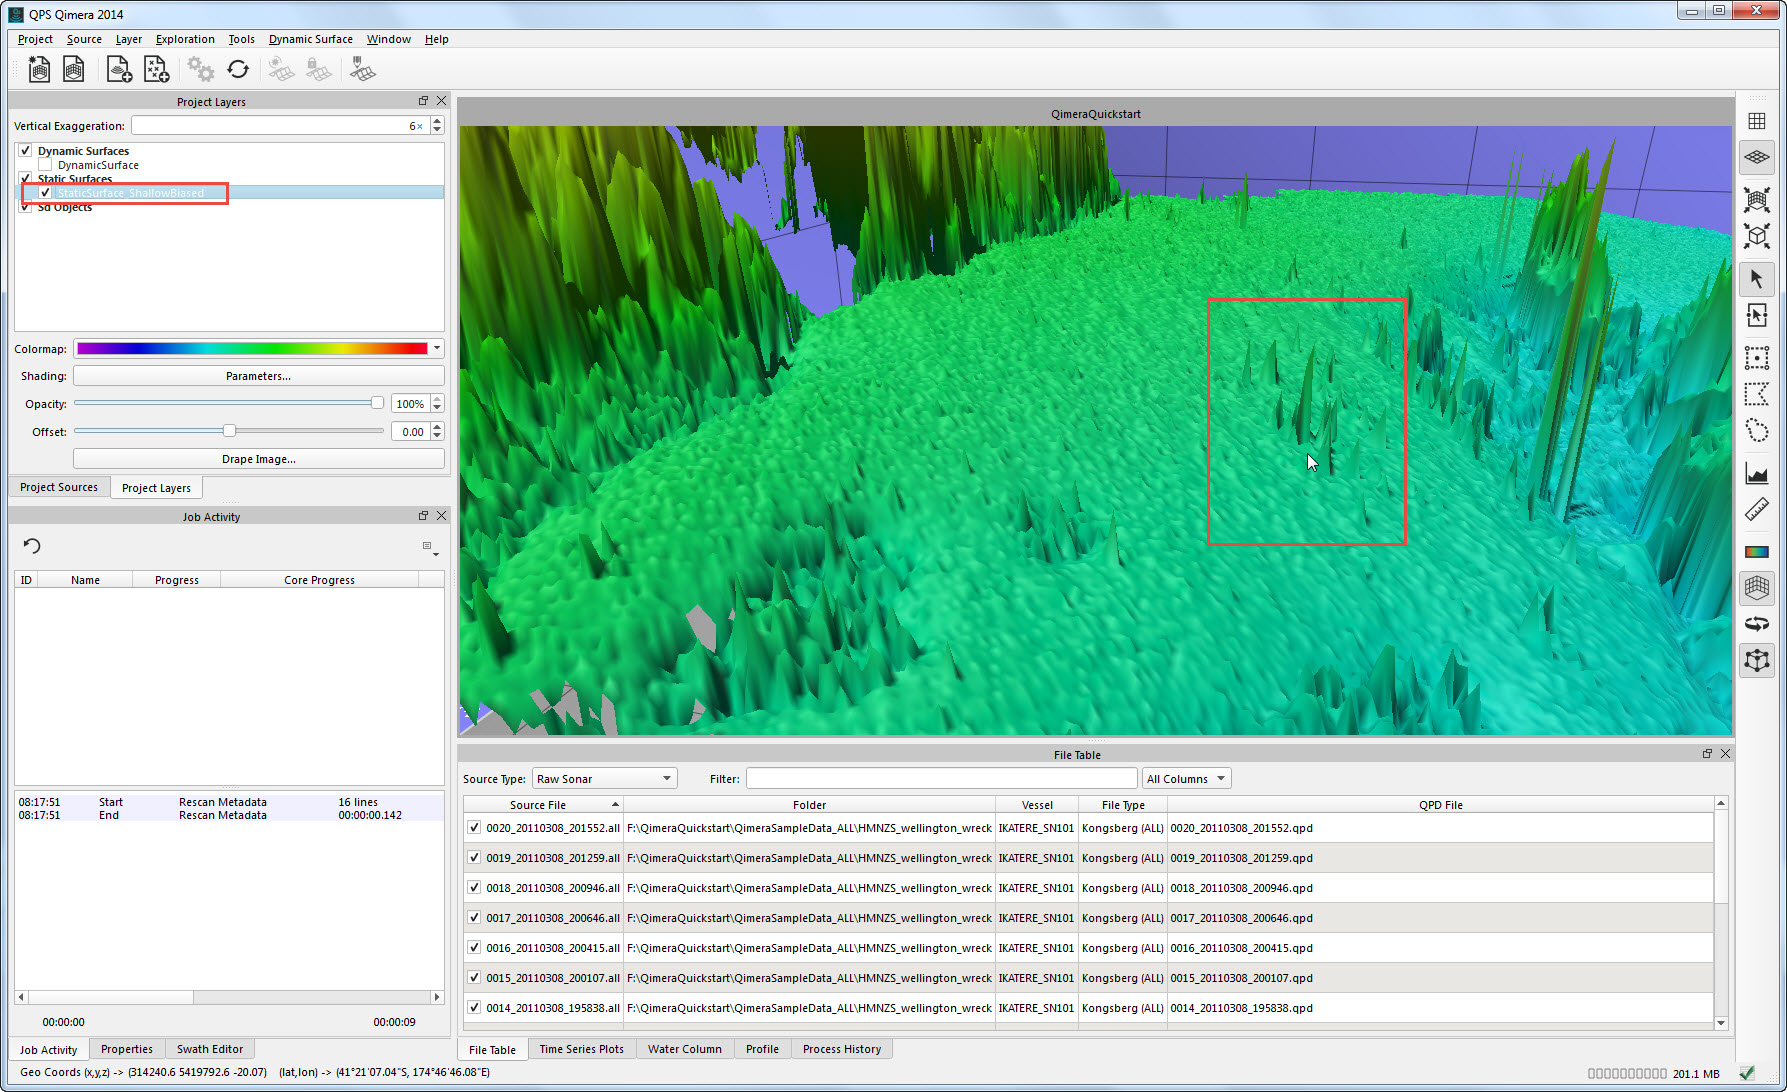Click the refresh arrows icon in the main toolbar
The height and width of the screenshot is (1092, 1787).
pyautogui.click(x=238, y=69)
